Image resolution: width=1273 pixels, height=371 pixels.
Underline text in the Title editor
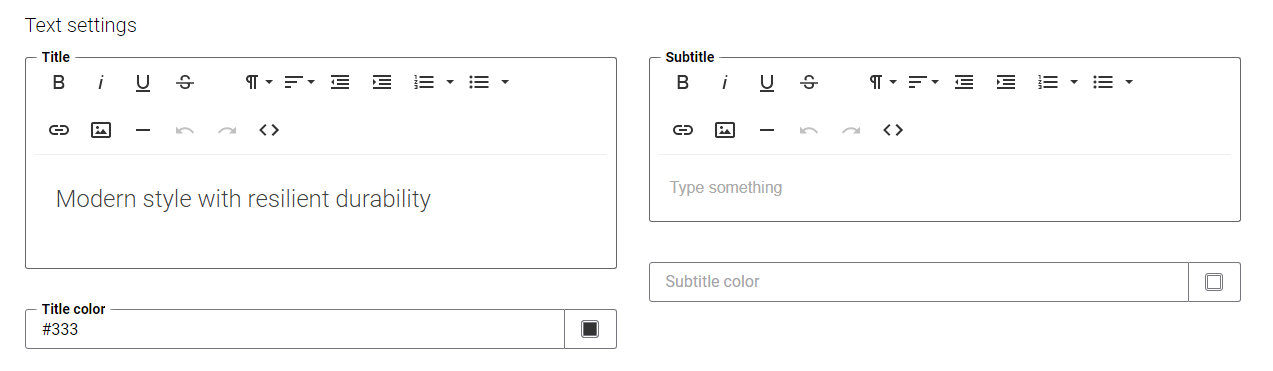point(143,82)
